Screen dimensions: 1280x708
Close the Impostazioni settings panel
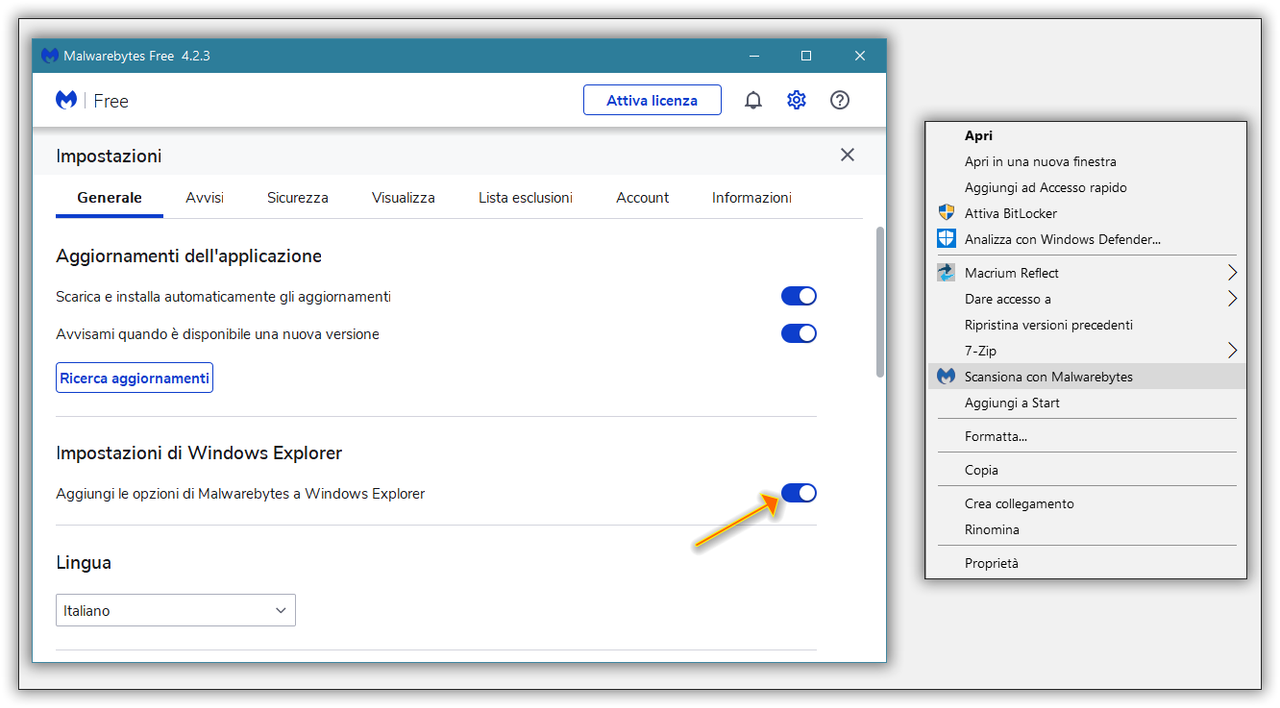847,155
